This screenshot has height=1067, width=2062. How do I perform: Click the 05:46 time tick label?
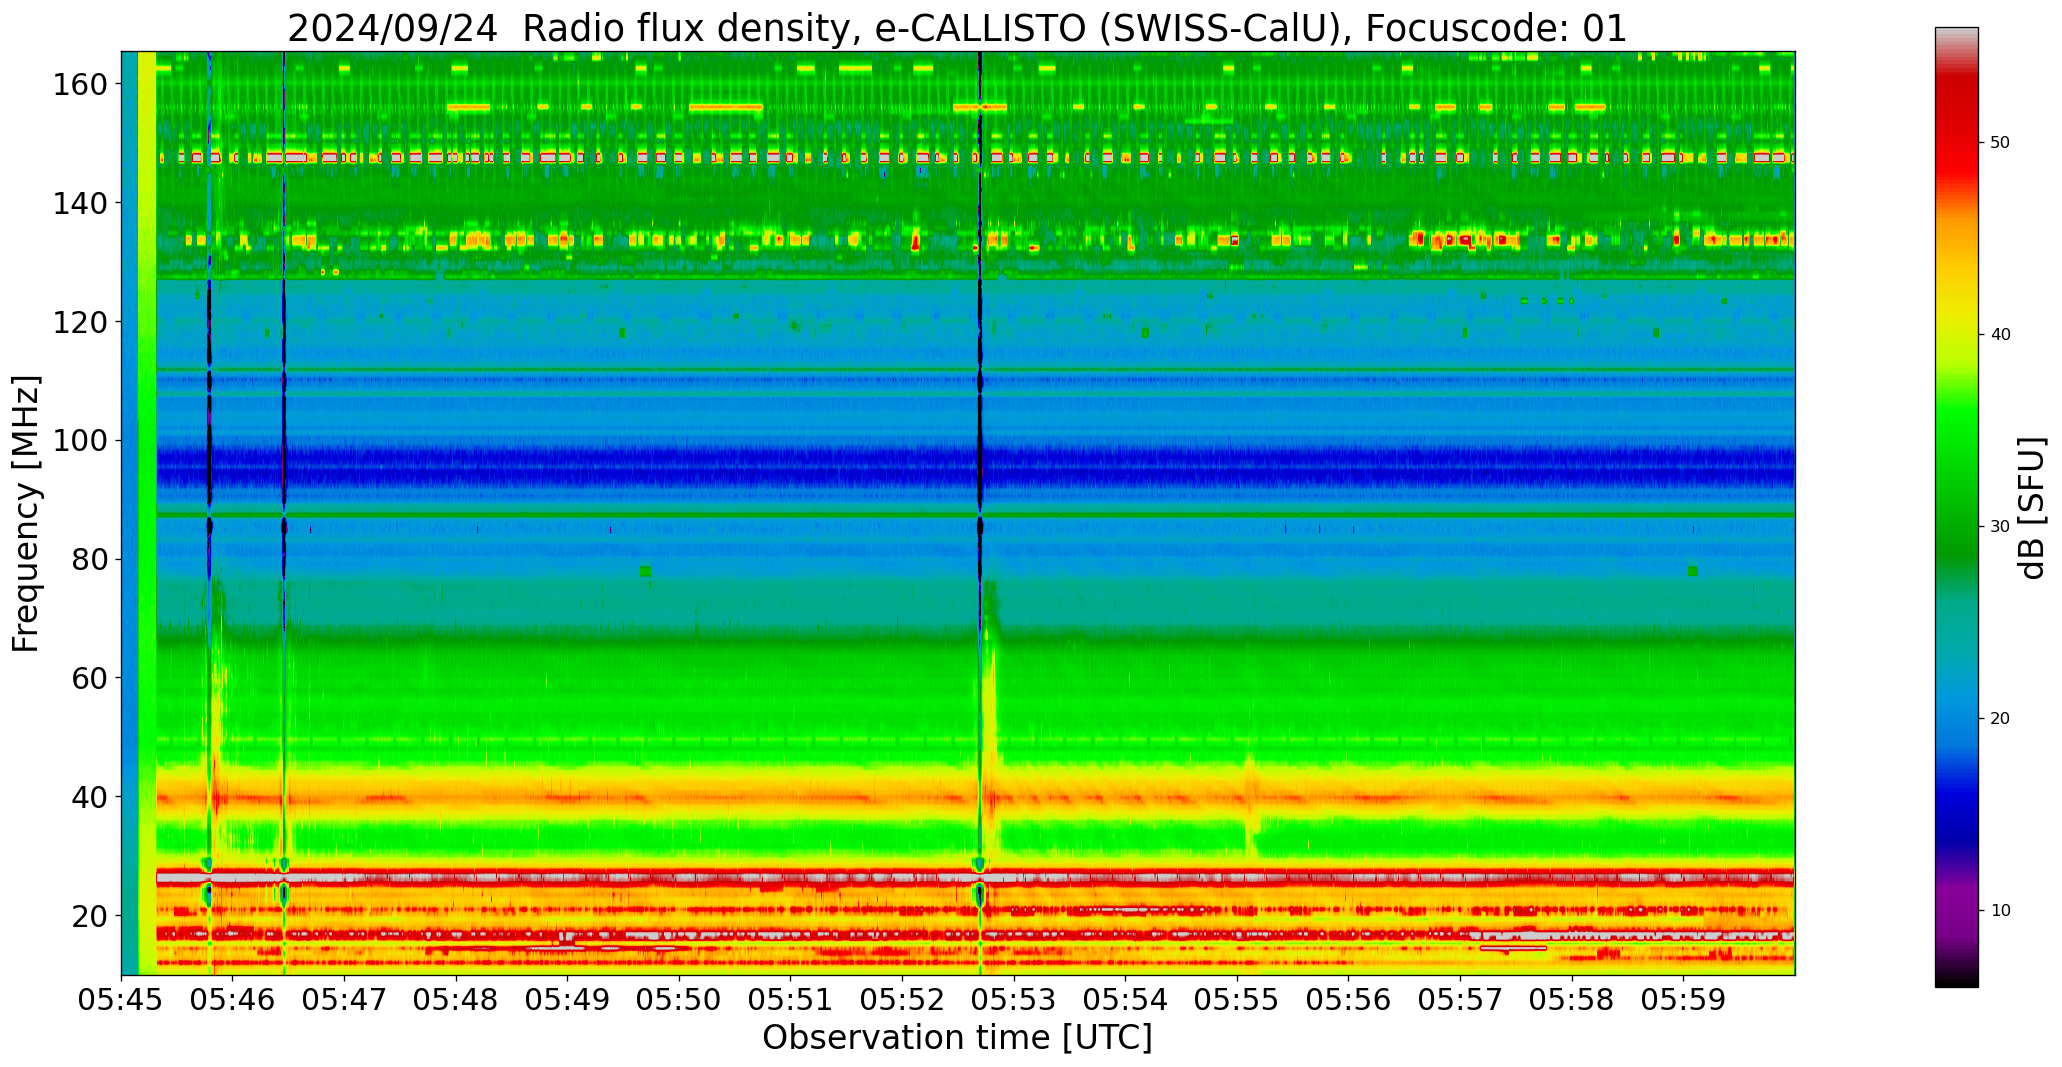[x=233, y=999]
